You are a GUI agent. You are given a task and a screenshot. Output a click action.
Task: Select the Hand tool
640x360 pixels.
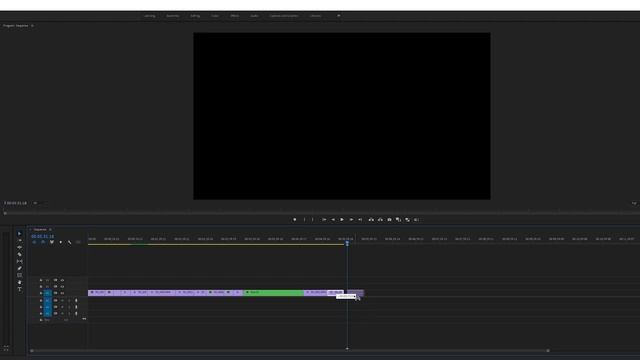click(19, 282)
